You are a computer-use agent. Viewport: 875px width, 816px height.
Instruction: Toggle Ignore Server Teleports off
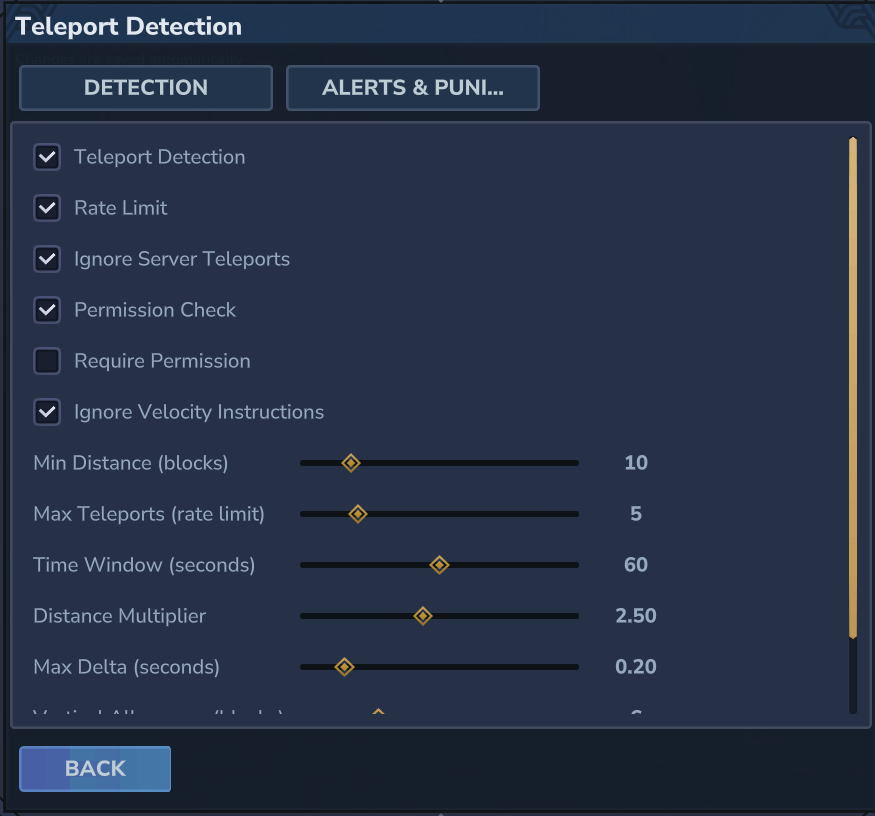click(47, 259)
